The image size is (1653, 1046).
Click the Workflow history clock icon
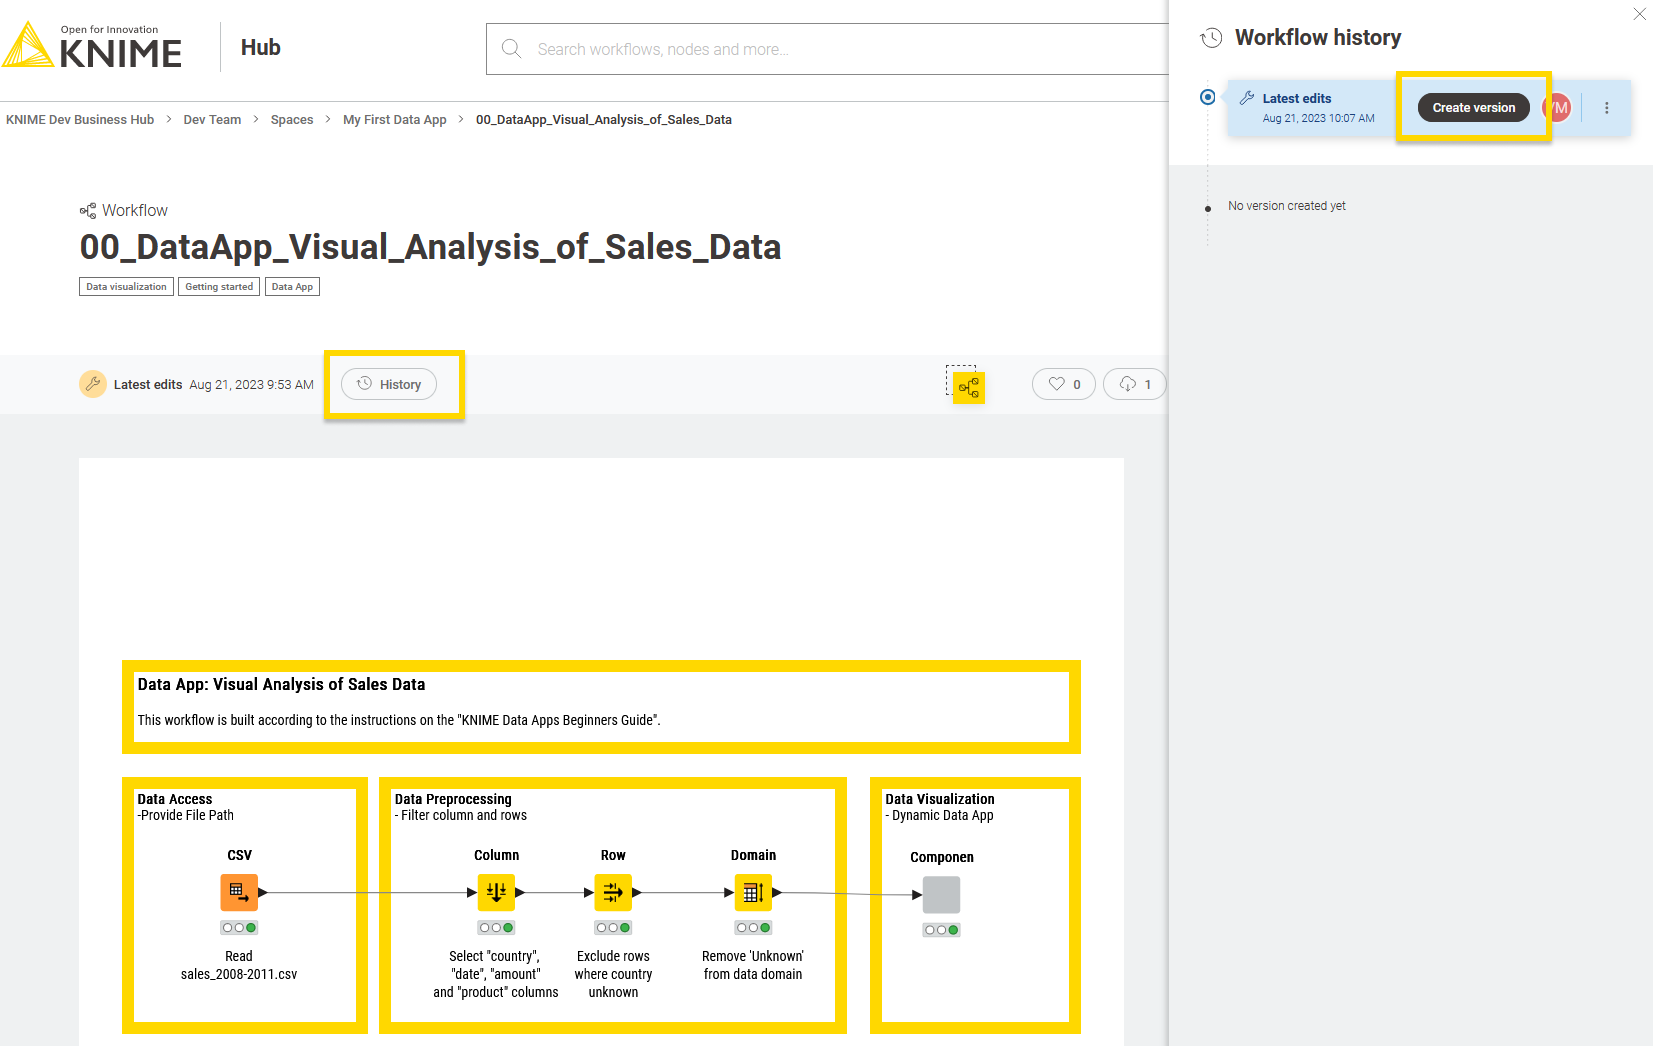tap(1211, 38)
